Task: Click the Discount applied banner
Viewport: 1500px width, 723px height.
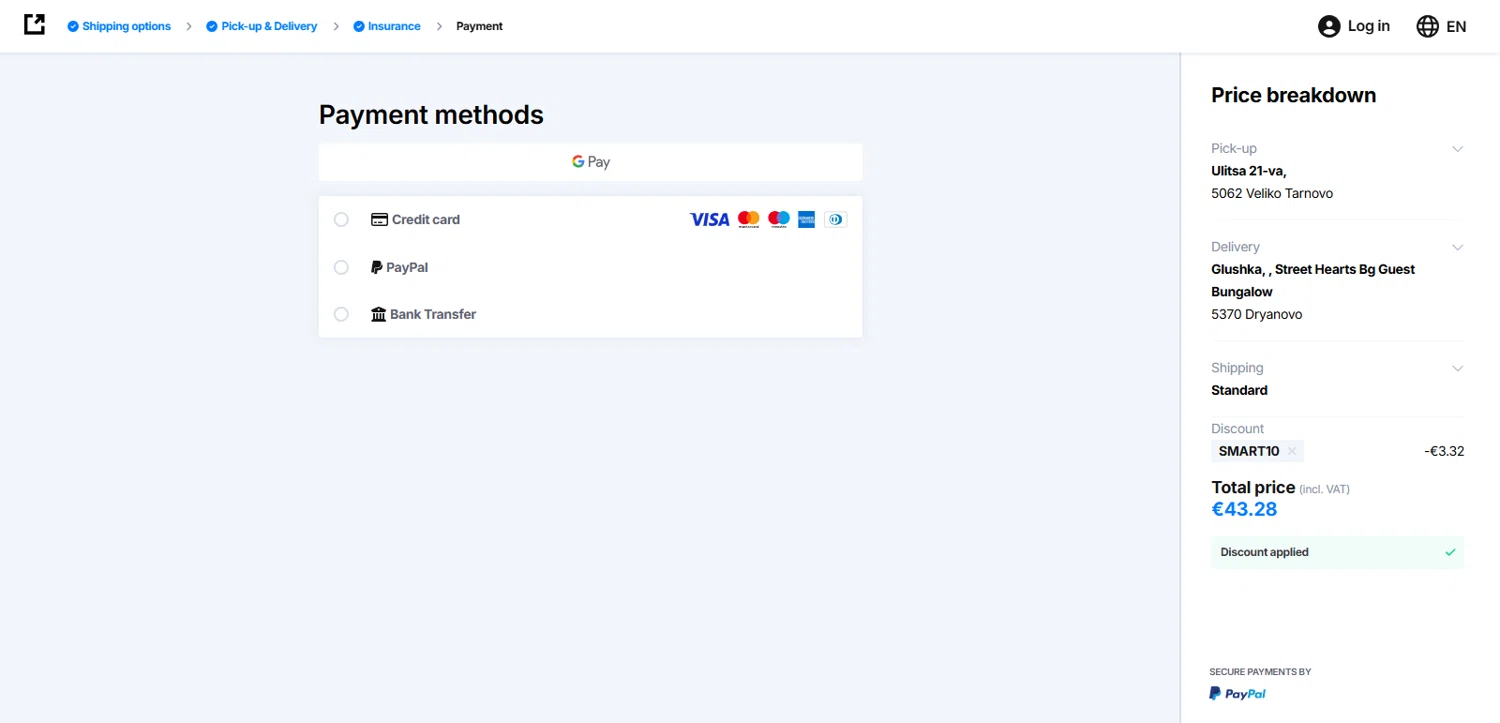Action: point(1337,552)
